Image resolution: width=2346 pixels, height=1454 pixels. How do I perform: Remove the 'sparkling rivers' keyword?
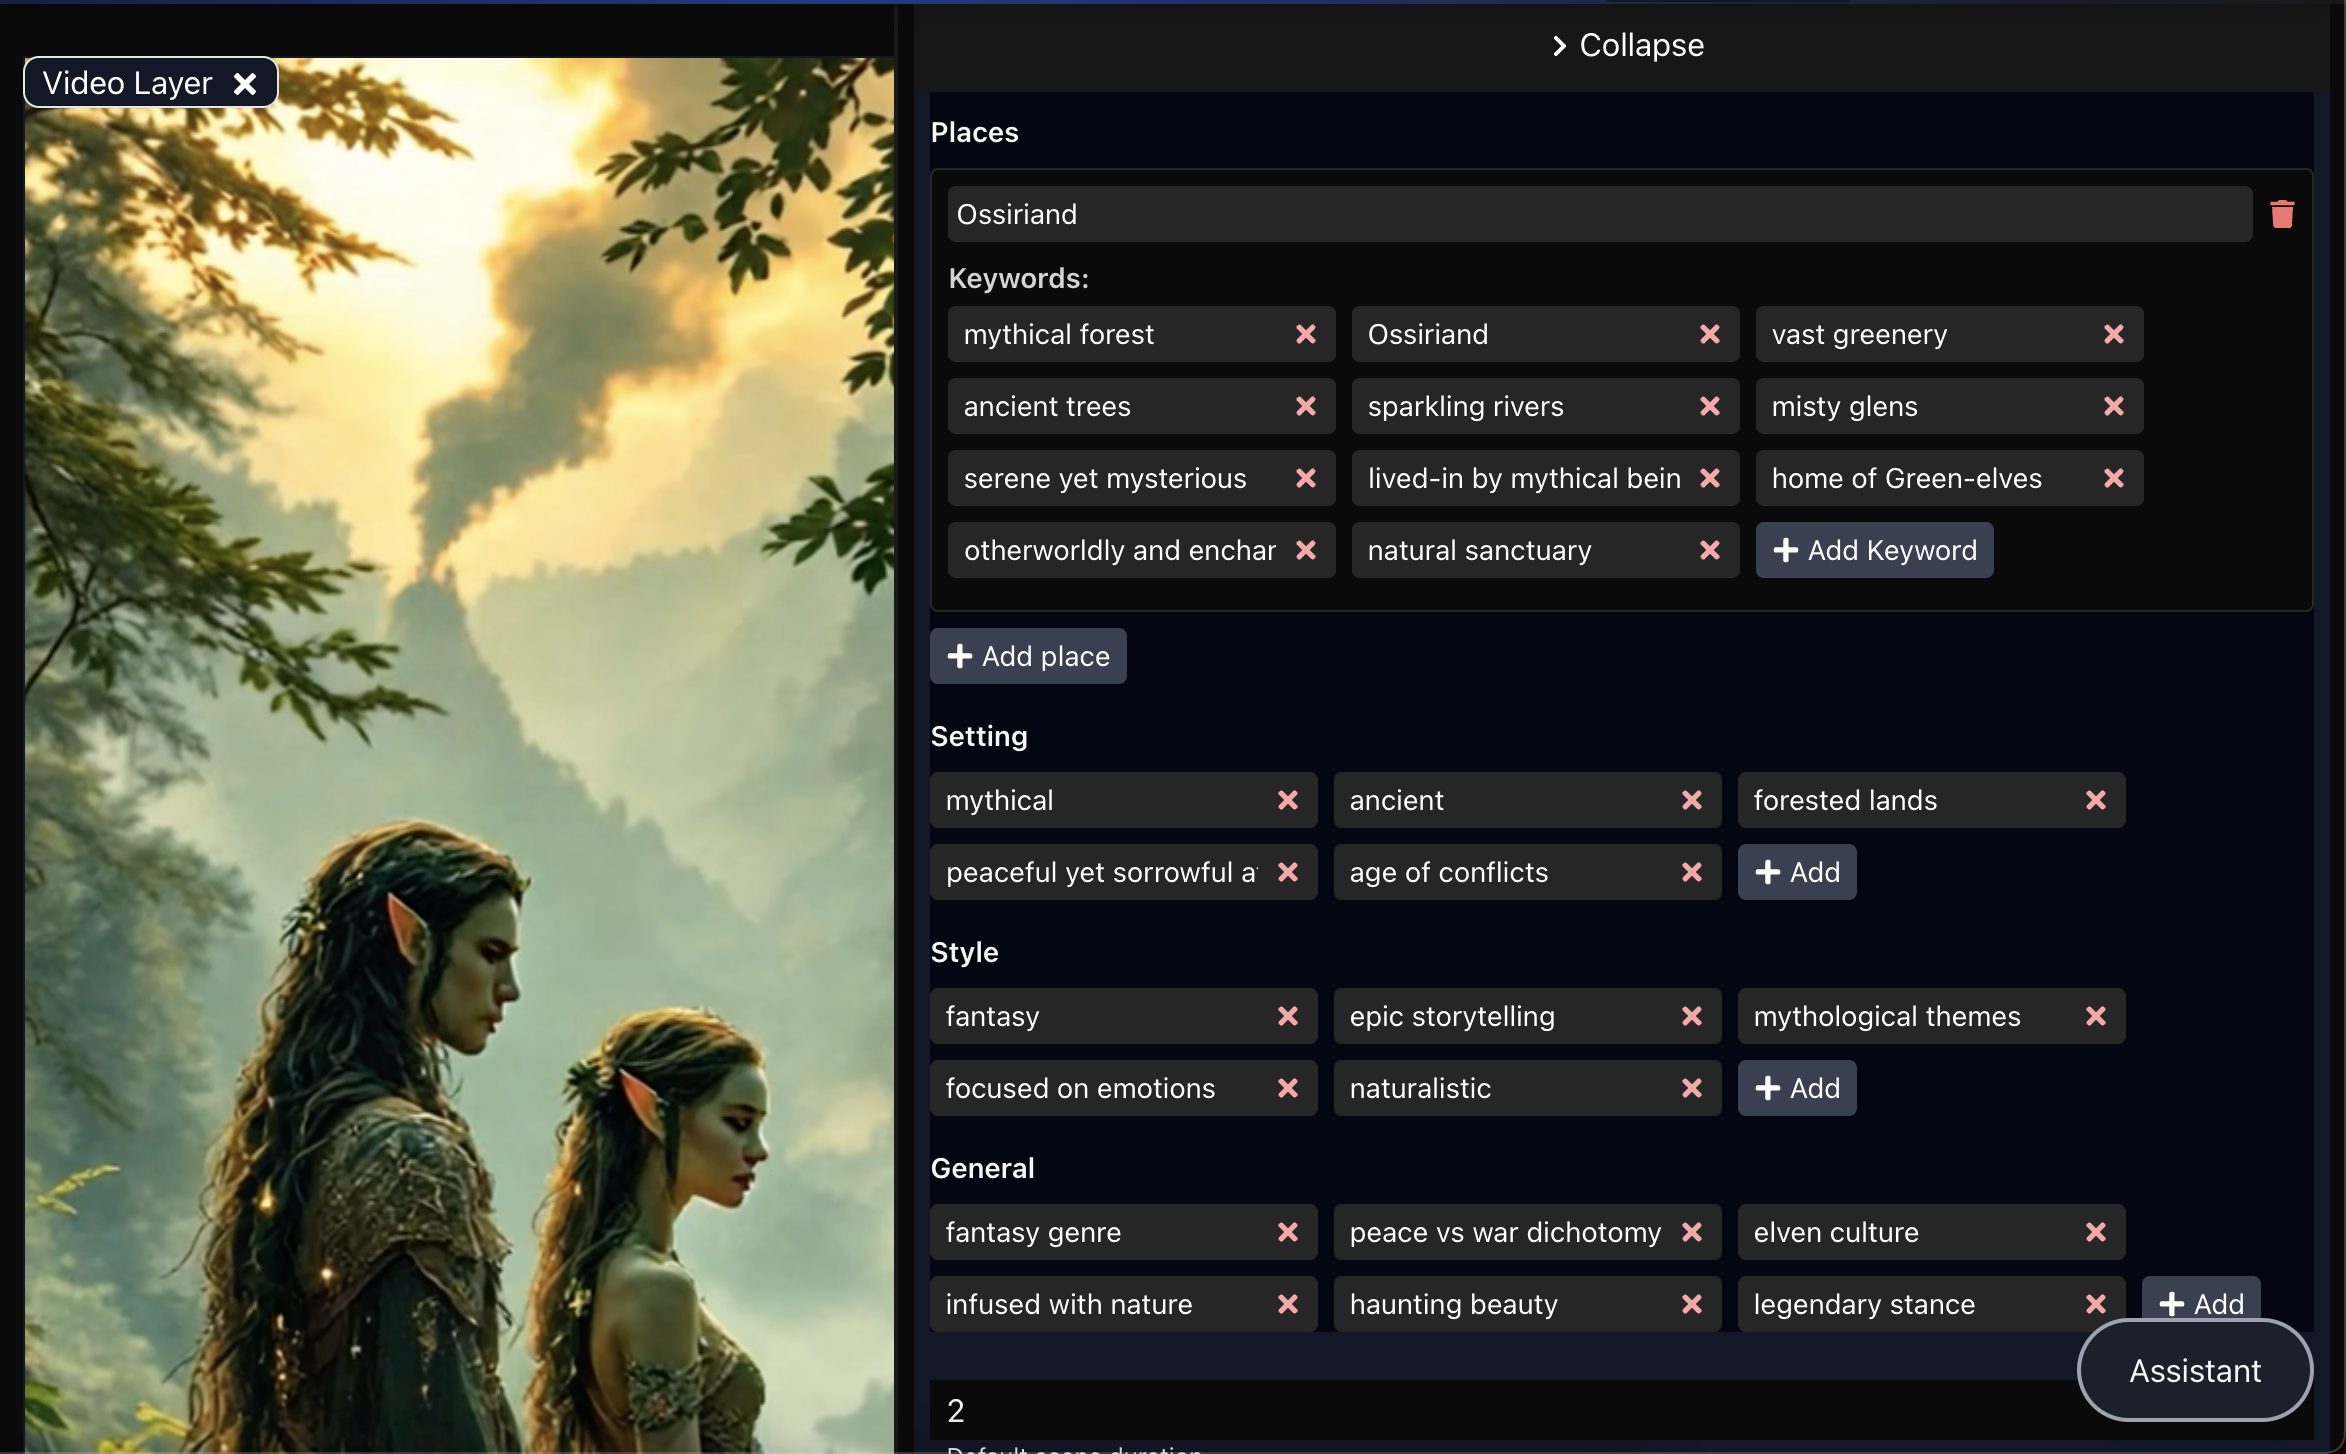coord(1709,406)
